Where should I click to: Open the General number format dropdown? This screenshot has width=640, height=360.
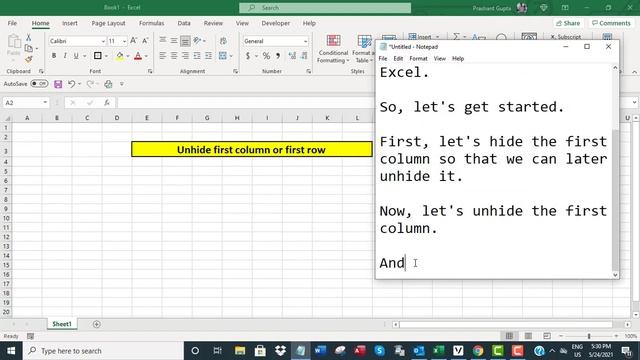point(305,41)
